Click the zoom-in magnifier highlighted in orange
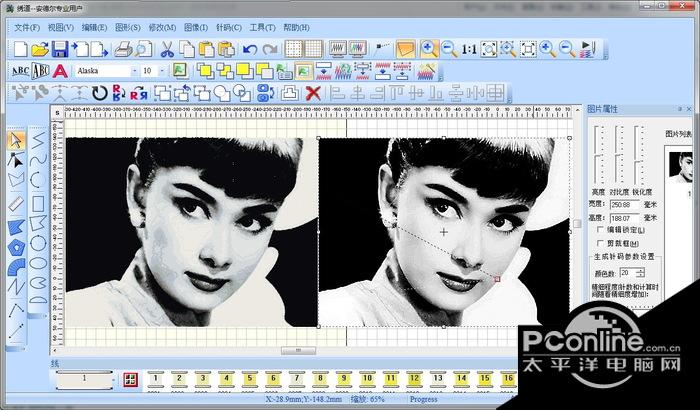700x410 pixels. 429,49
